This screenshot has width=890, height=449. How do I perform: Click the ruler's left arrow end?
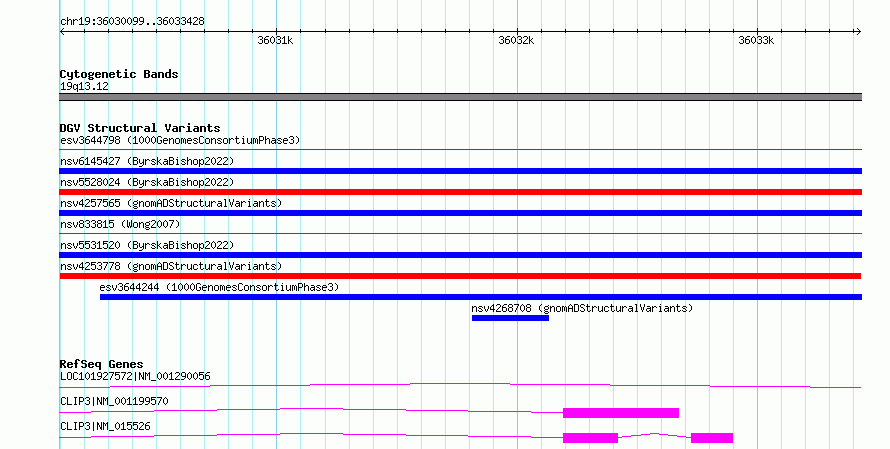tap(62, 32)
